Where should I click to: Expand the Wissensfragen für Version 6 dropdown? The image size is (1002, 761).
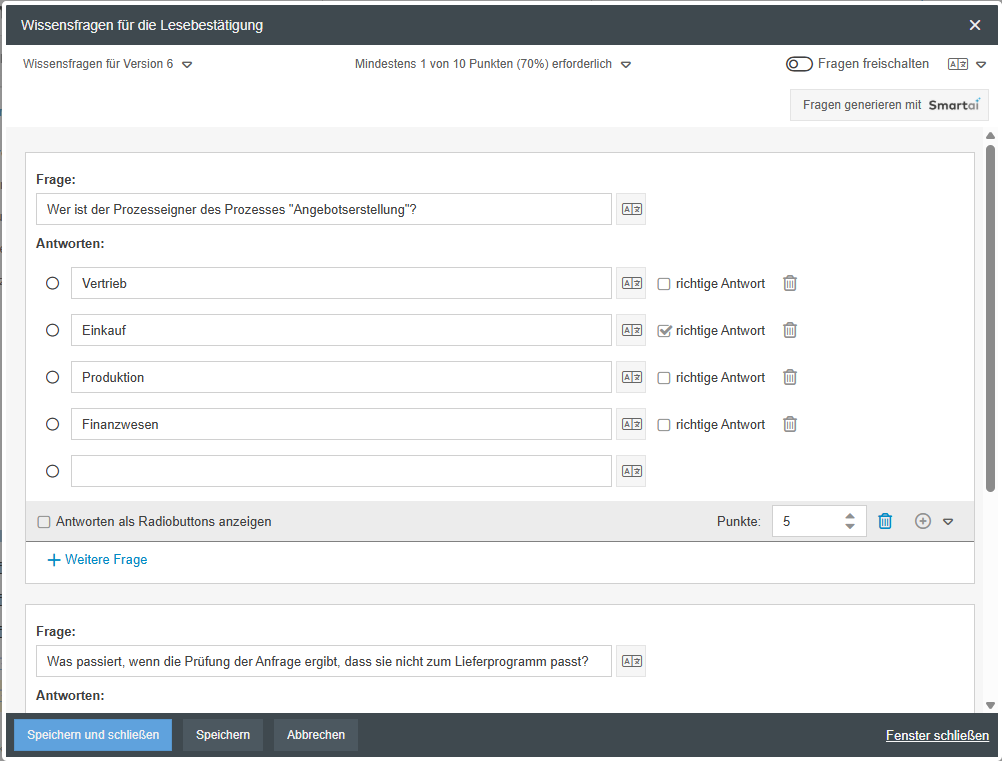187,65
